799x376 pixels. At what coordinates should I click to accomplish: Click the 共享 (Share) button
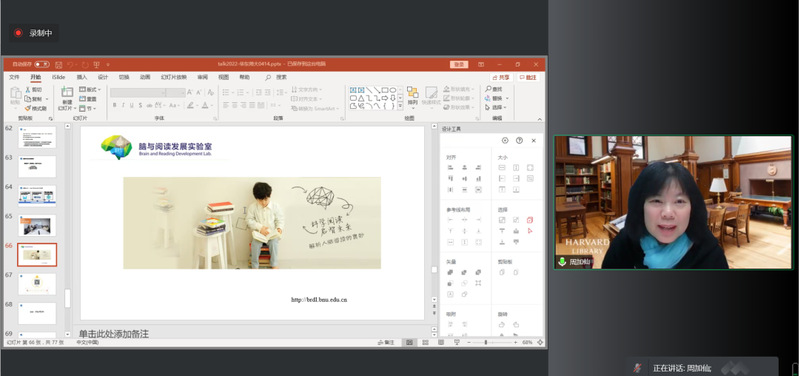click(501, 77)
